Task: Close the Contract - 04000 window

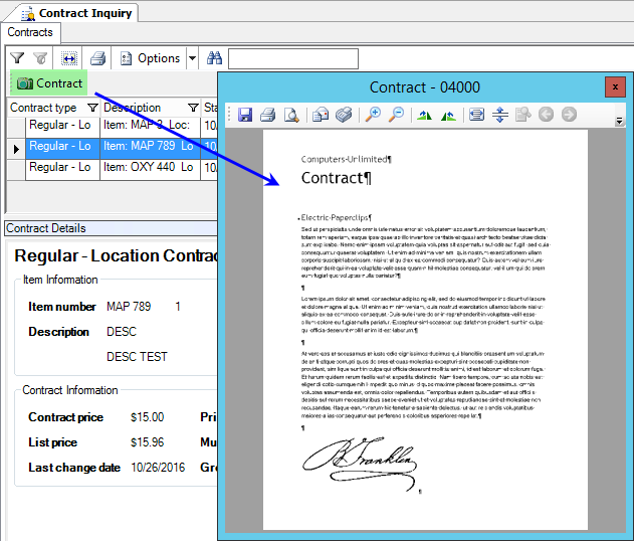Action: tap(615, 87)
